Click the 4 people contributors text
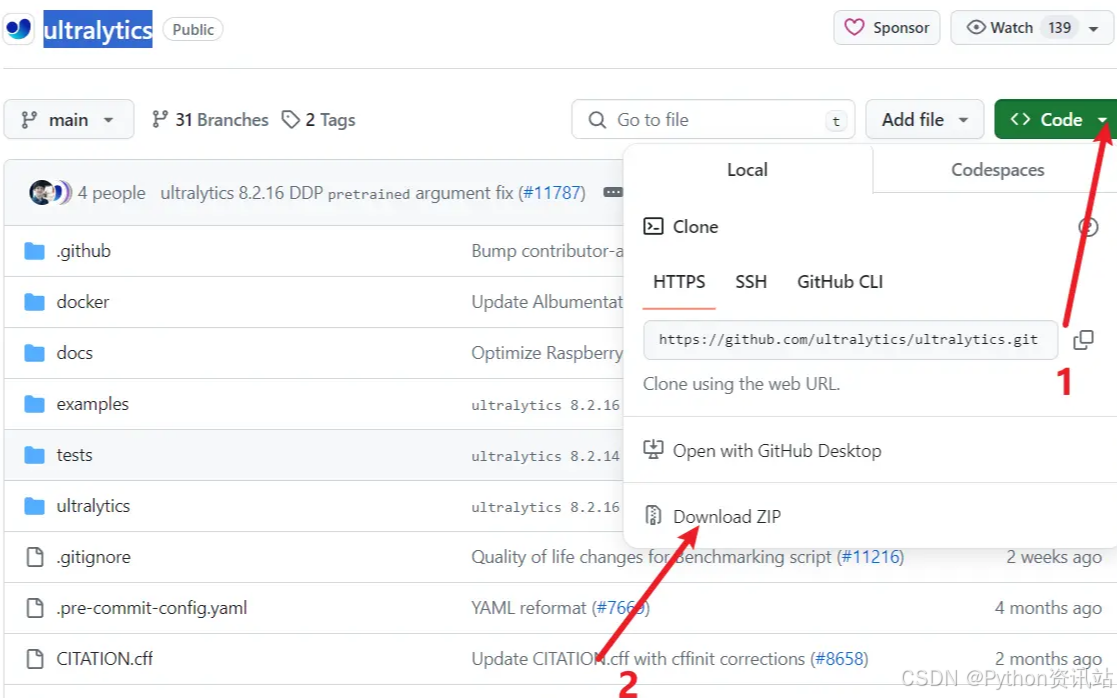 pyautogui.click(x=111, y=193)
